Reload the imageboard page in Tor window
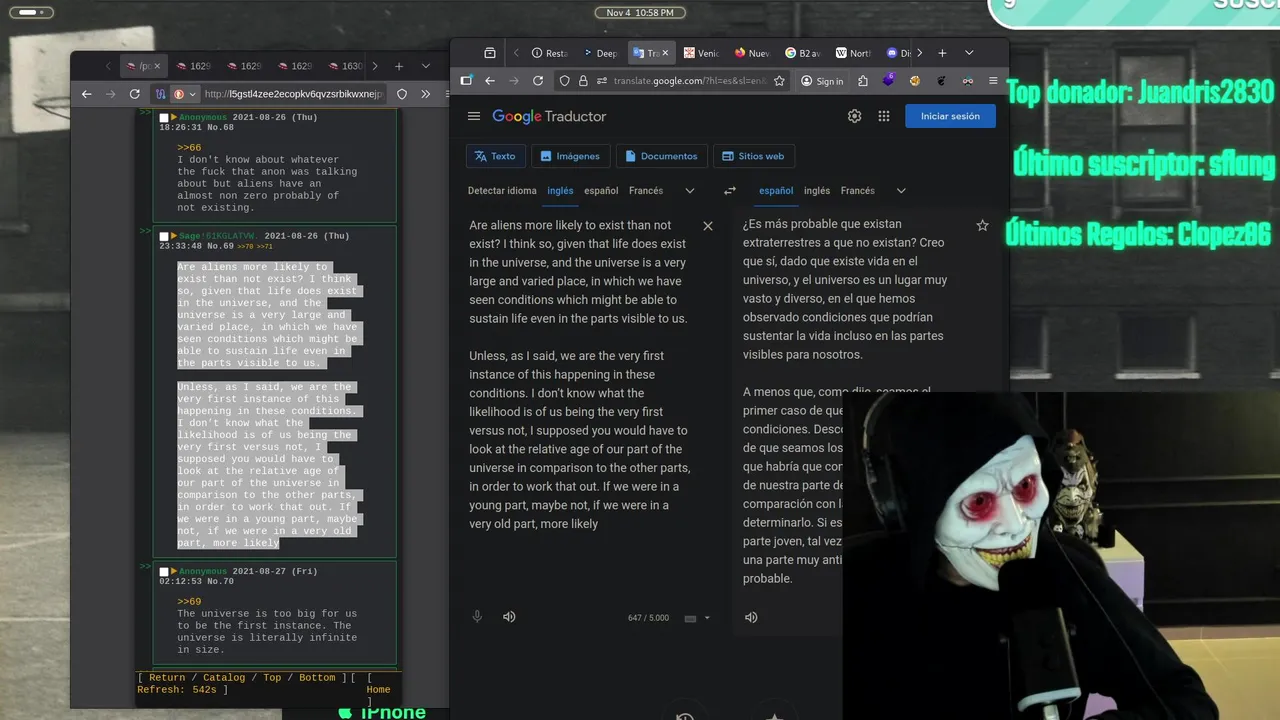The height and width of the screenshot is (720, 1280). [x=135, y=94]
